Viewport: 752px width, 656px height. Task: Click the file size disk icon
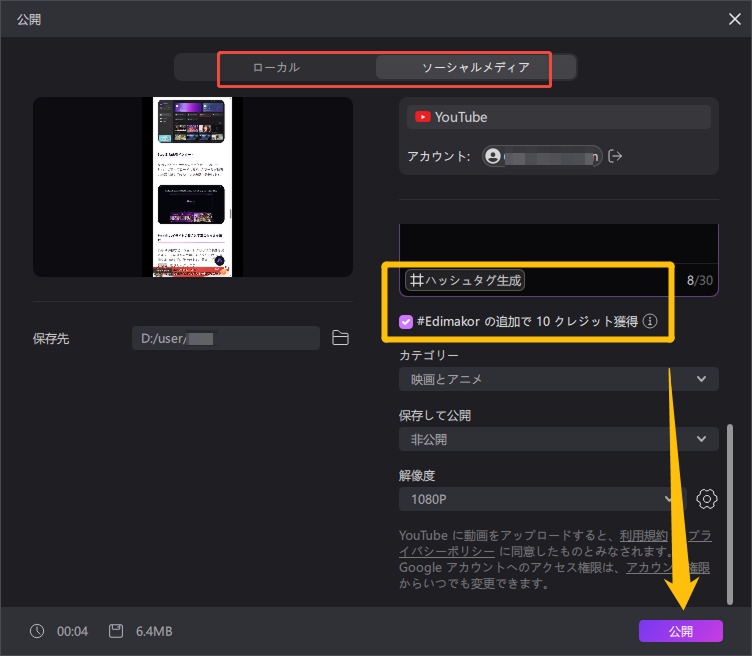[116, 631]
